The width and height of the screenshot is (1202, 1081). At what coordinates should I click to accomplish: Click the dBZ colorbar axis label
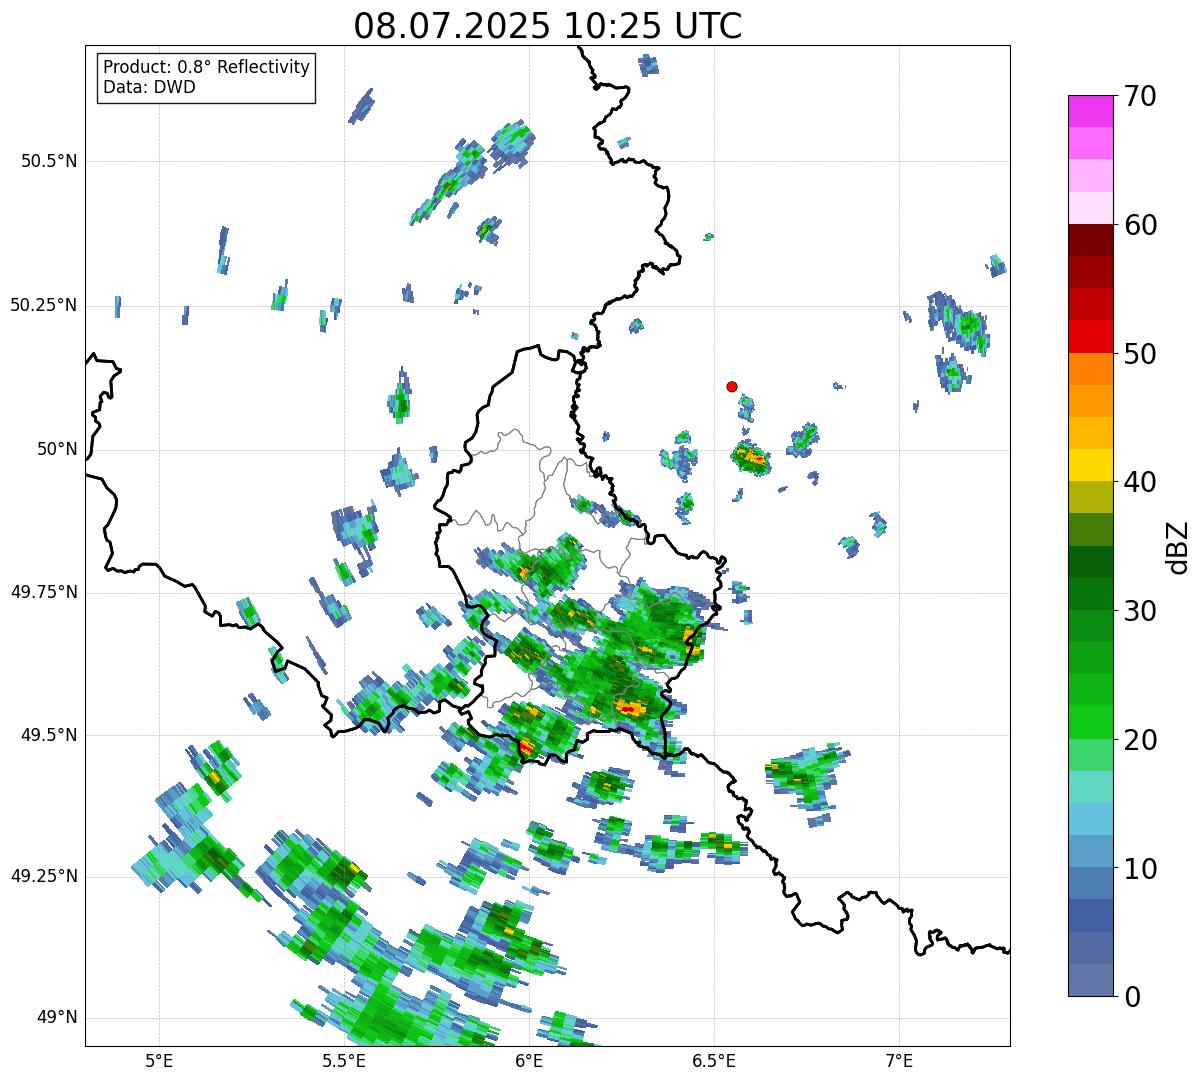1178,547
